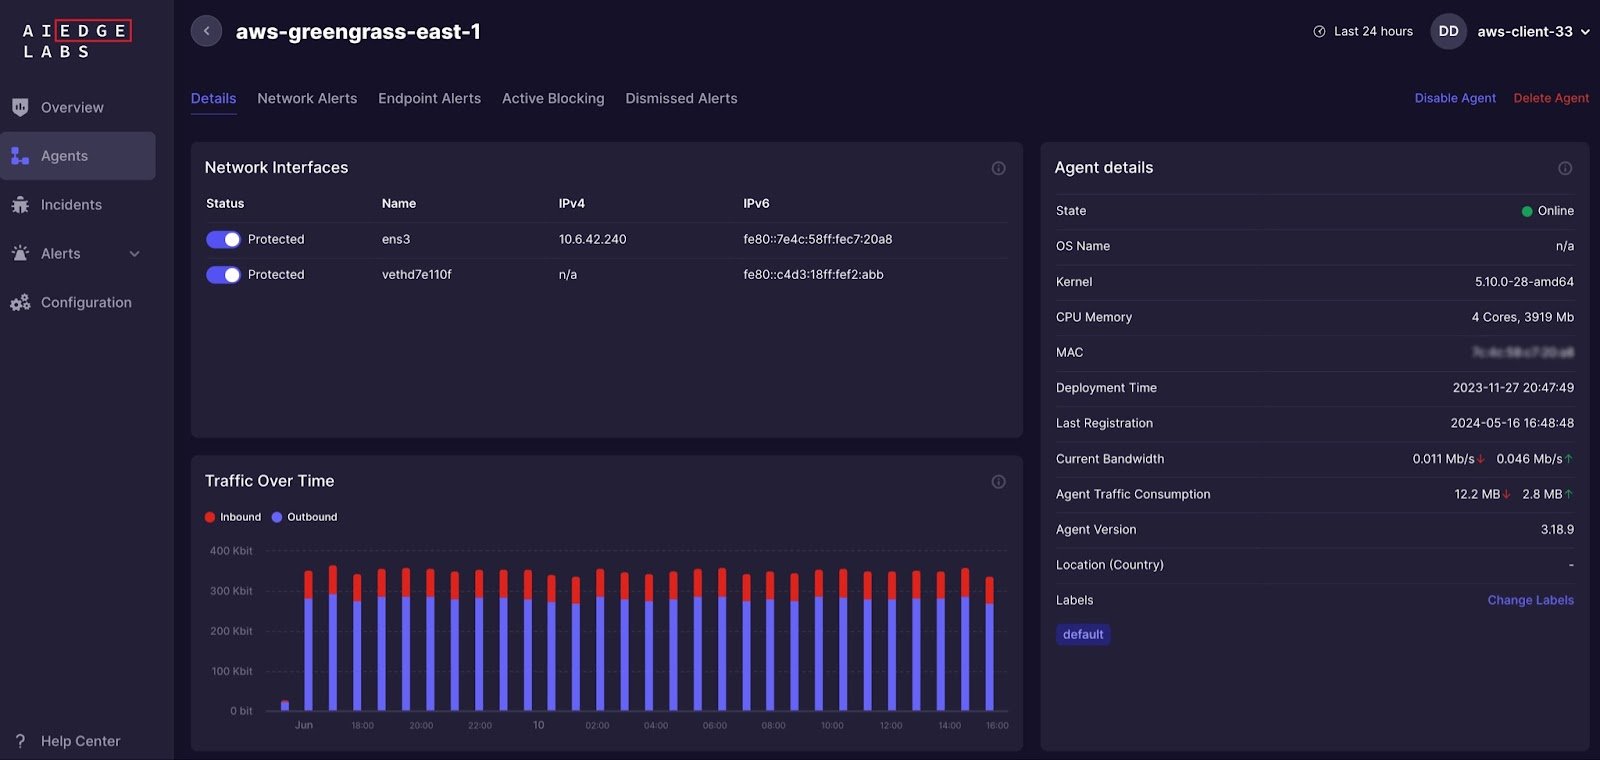Open the Overview shield icon in sidebar
Image resolution: width=1600 pixels, height=760 pixels.
(20, 107)
